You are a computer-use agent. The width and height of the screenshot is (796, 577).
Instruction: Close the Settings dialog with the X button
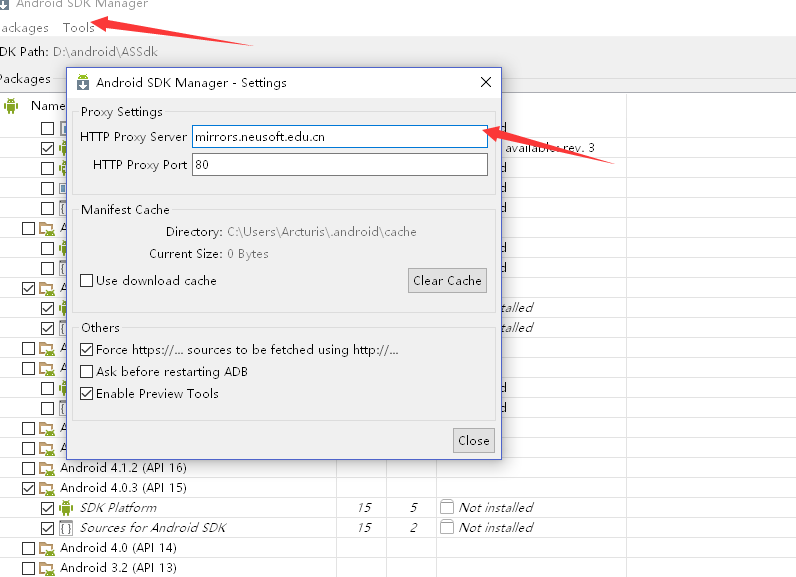486,82
